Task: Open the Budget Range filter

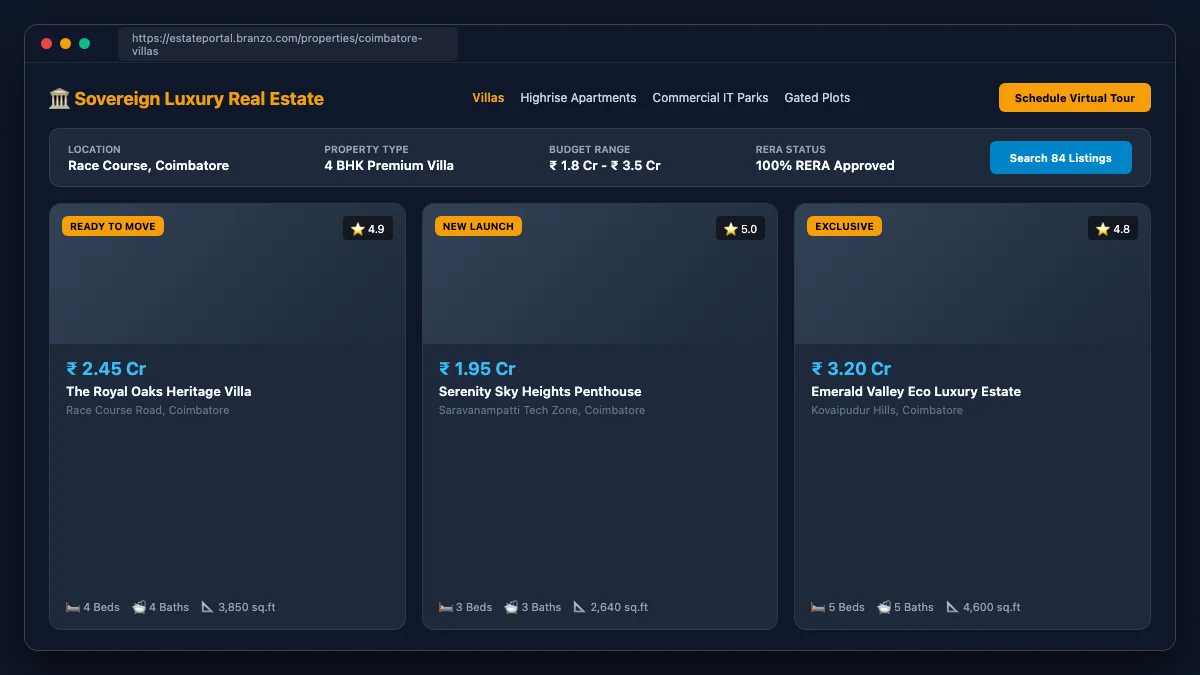Action: pos(605,158)
